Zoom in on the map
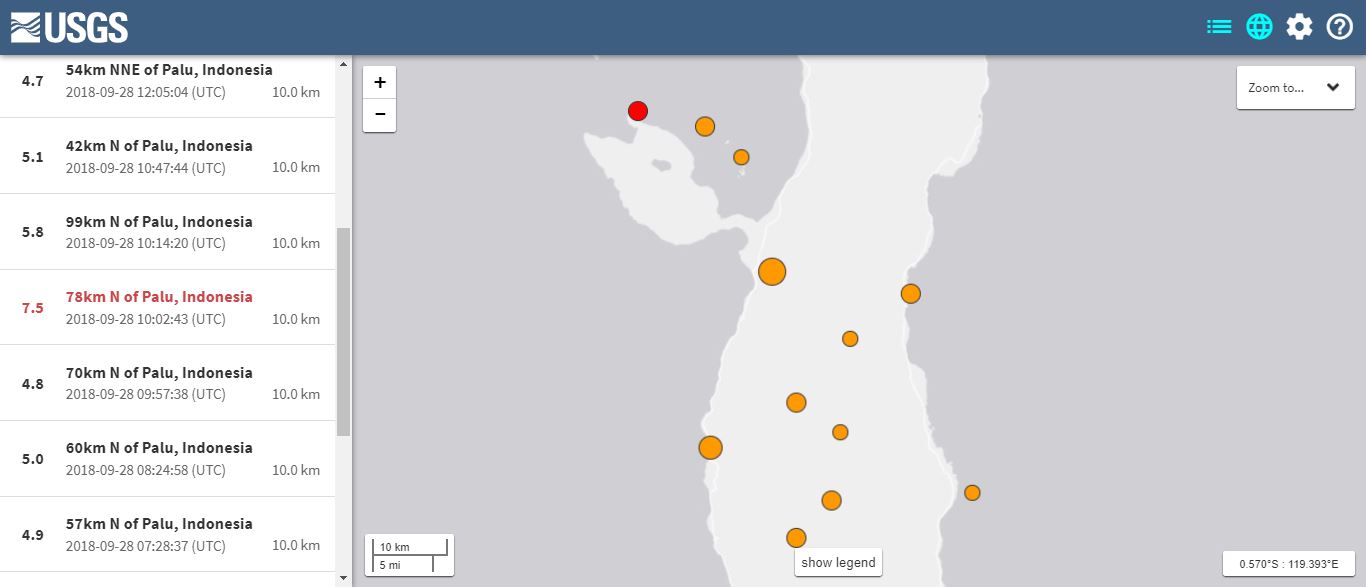The image size is (1366, 587). [x=380, y=83]
